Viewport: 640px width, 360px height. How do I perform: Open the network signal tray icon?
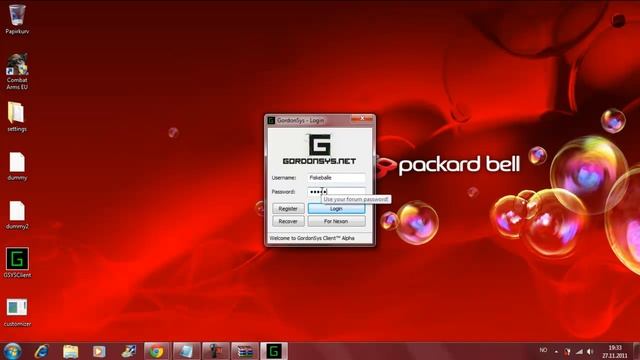[579, 351]
